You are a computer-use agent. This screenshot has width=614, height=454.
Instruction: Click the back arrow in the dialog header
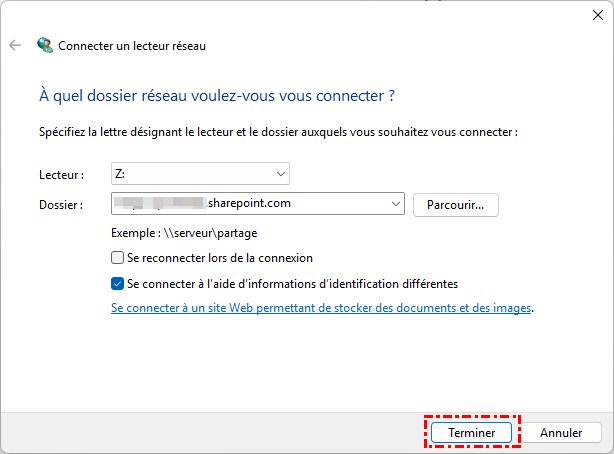pos(15,45)
